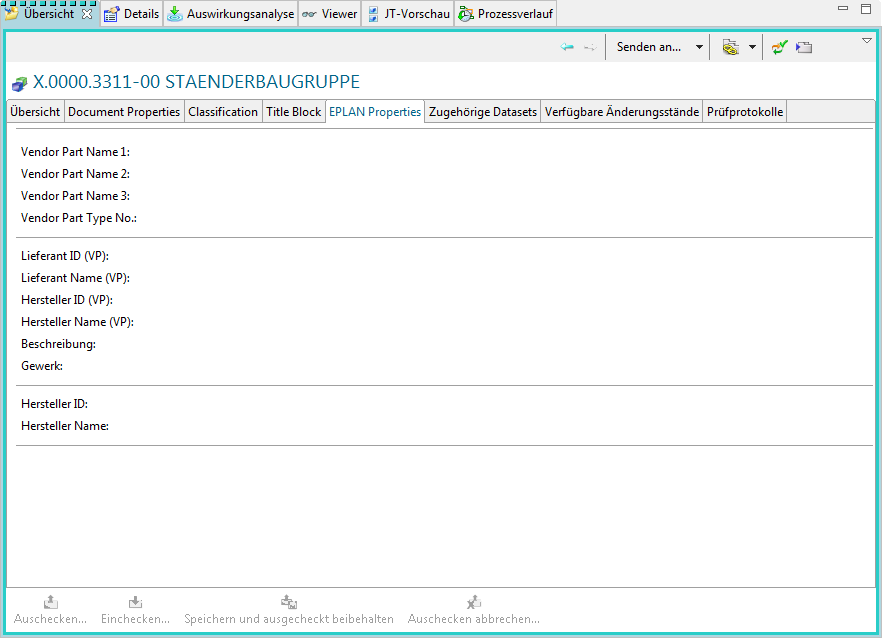The height and width of the screenshot is (638, 882).
Task: Click the Auschecken icon in bottom bar
Action: click(50, 602)
